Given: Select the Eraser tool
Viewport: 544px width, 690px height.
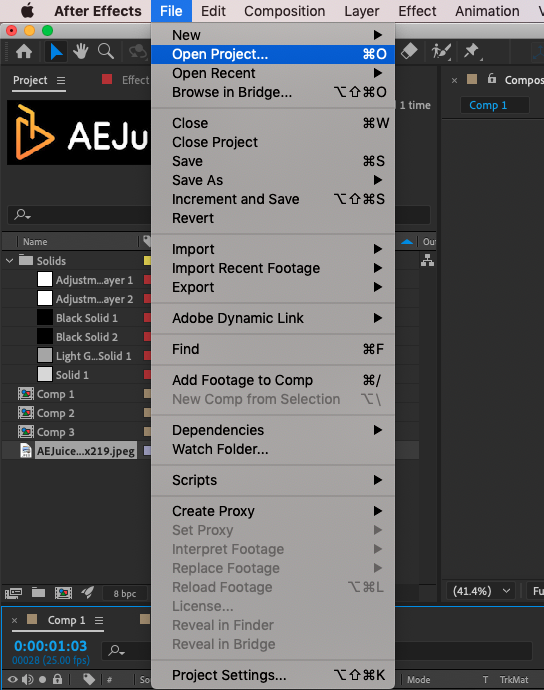Looking at the screenshot, I should [x=409, y=51].
